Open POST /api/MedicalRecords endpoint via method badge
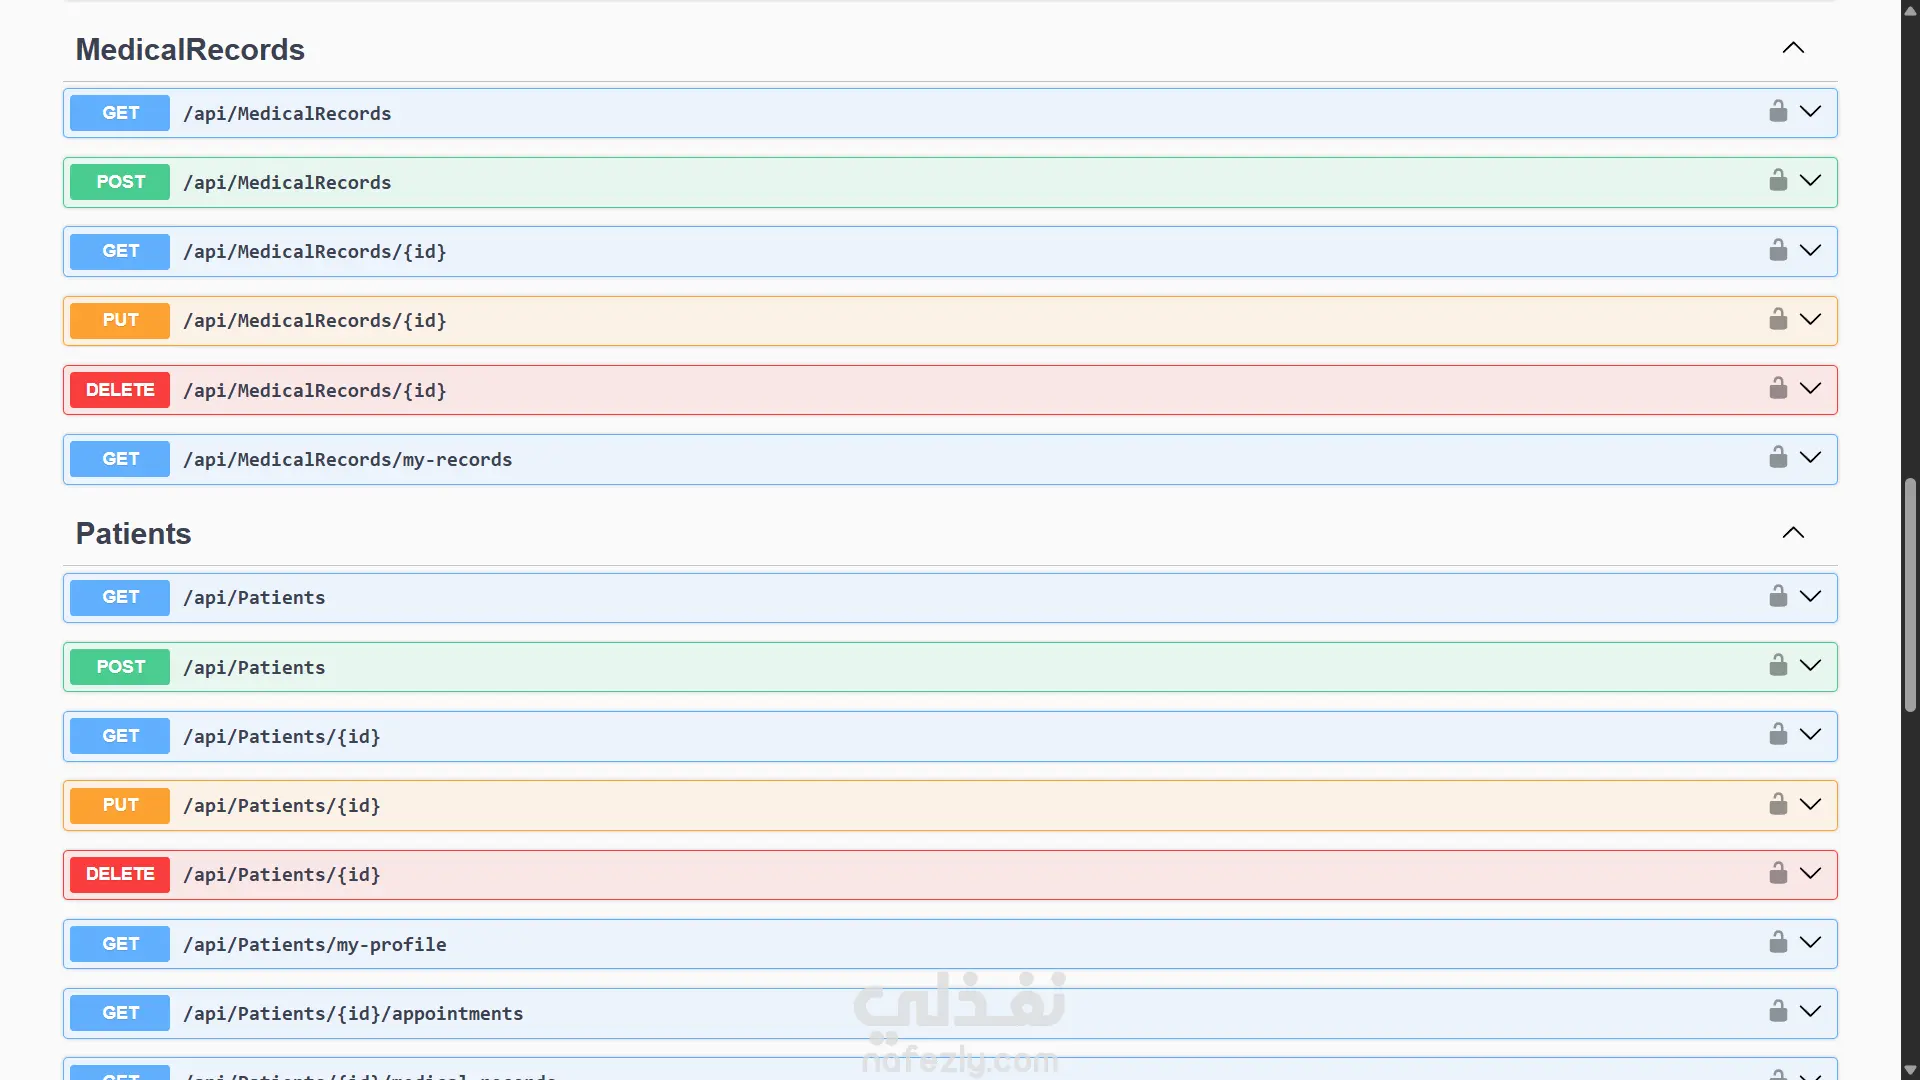The width and height of the screenshot is (1920, 1080). point(120,182)
